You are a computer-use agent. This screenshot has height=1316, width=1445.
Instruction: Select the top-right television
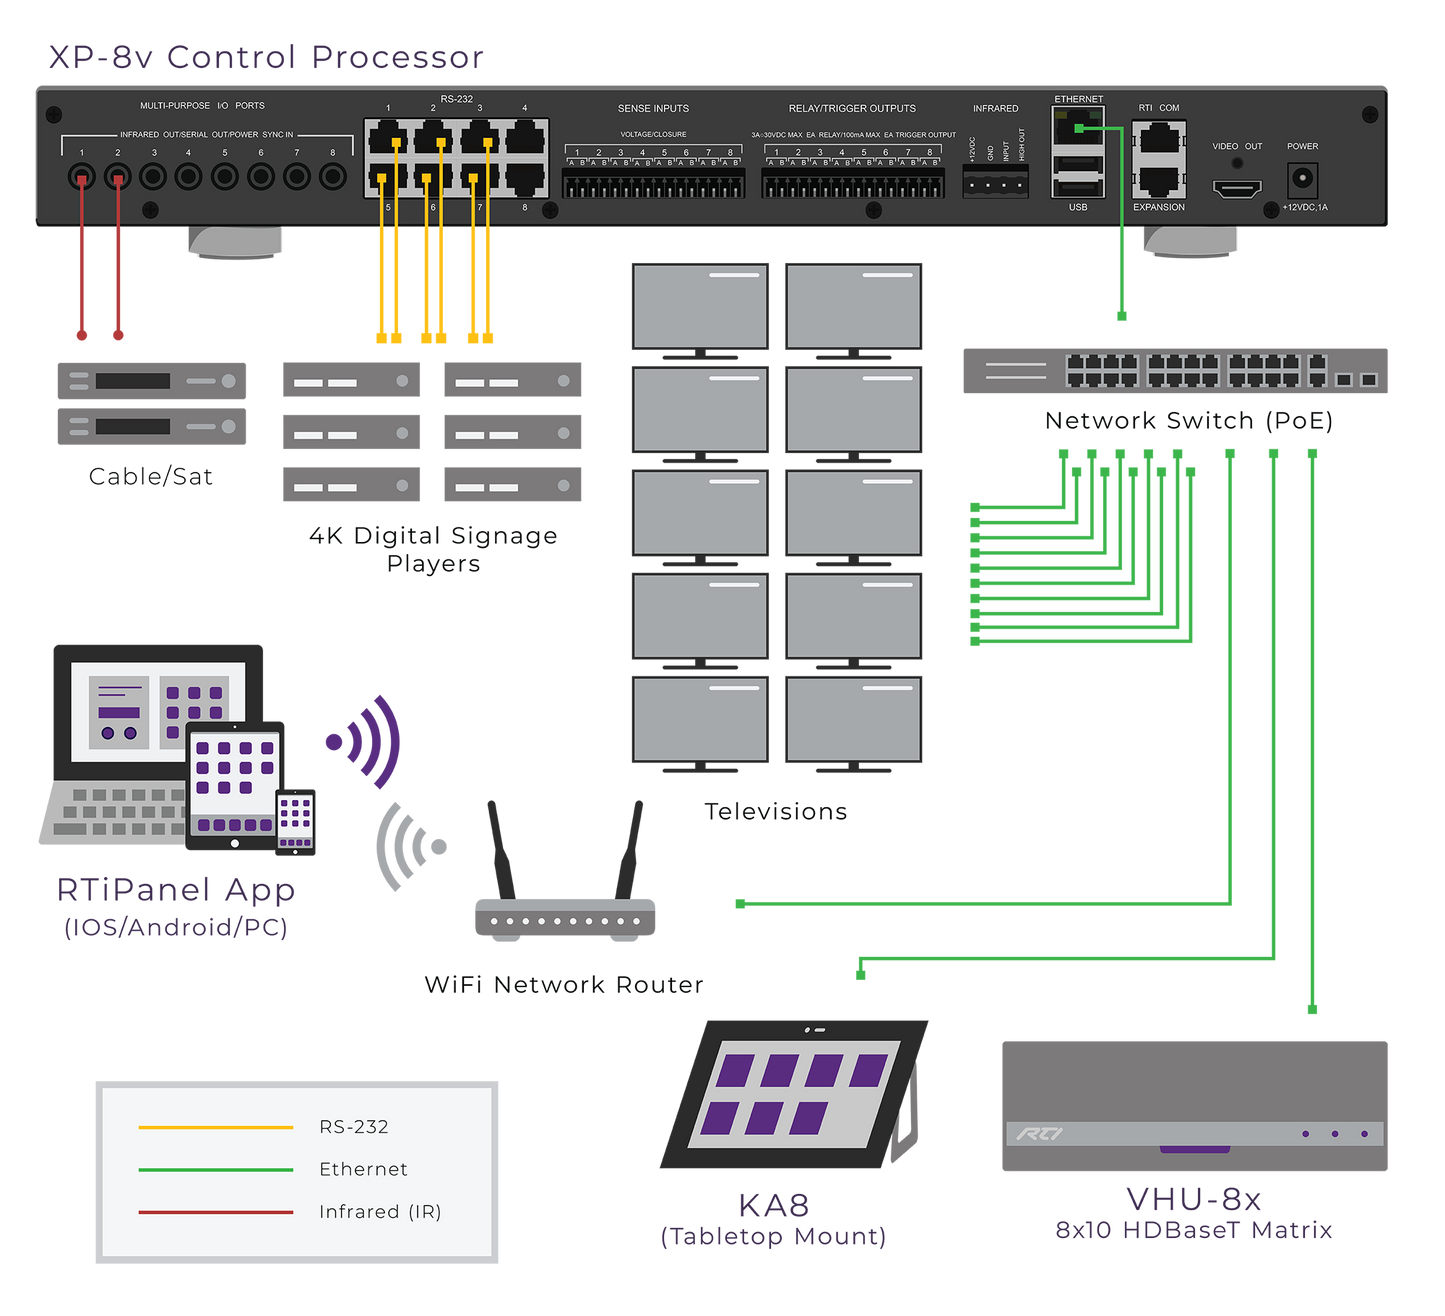tap(854, 310)
